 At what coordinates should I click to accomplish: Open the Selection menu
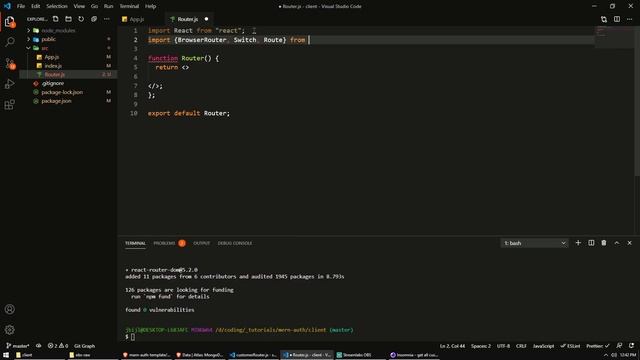coord(57,6)
